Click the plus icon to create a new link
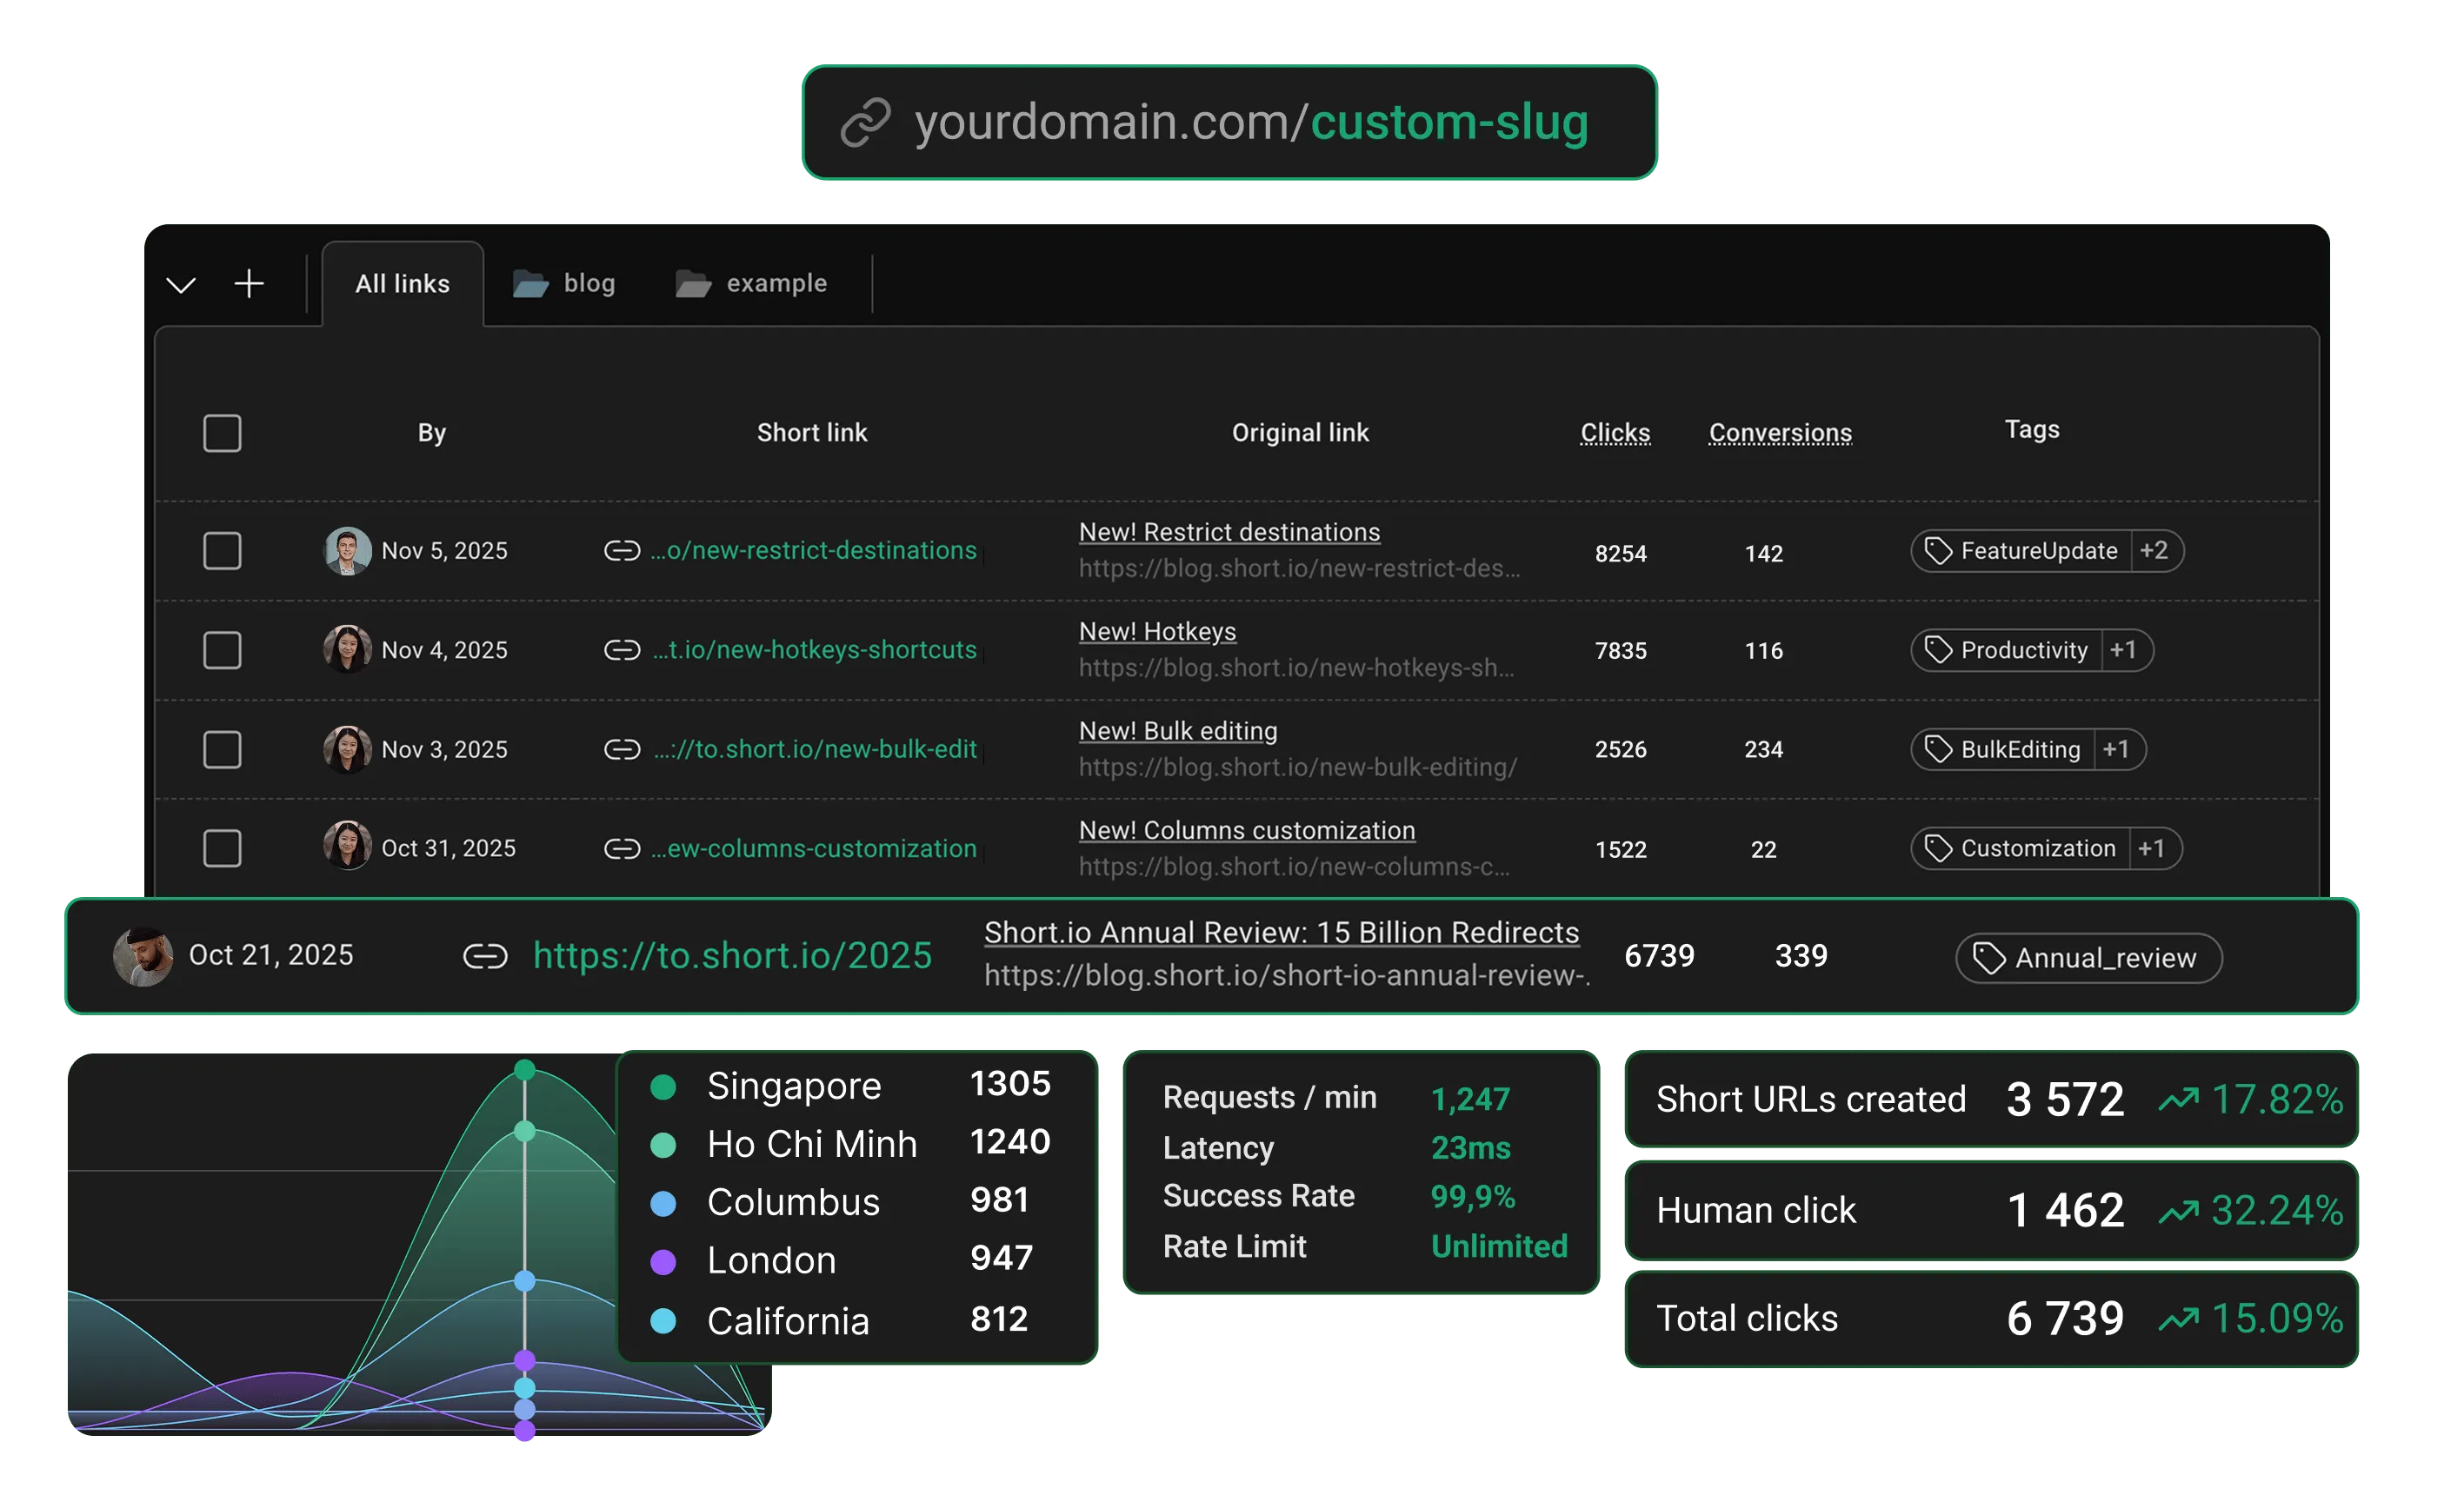 (249, 283)
